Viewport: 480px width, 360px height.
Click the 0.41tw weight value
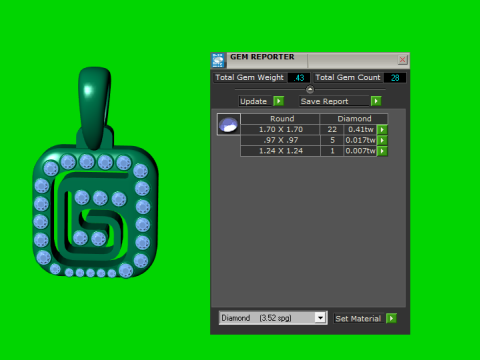click(361, 129)
